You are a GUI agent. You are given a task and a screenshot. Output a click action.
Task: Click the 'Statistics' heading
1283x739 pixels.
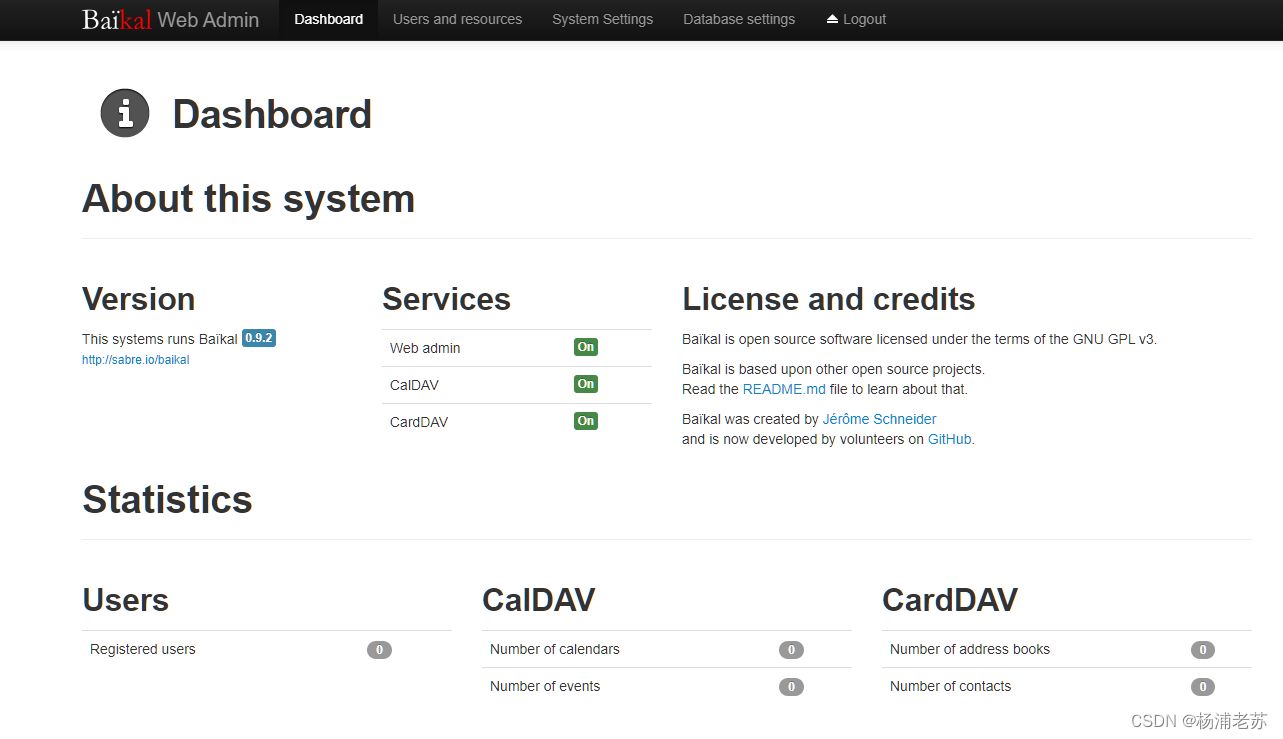[167, 499]
